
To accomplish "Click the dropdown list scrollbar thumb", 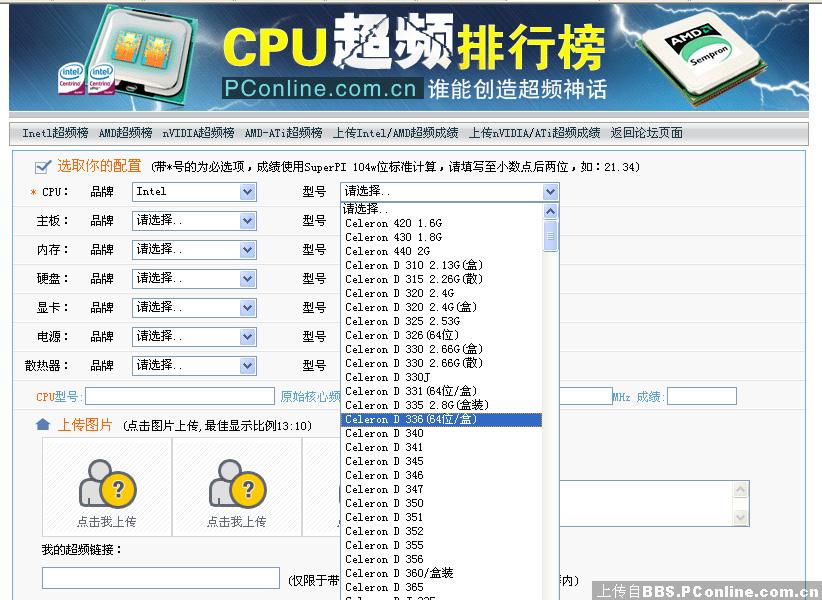I will point(550,236).
